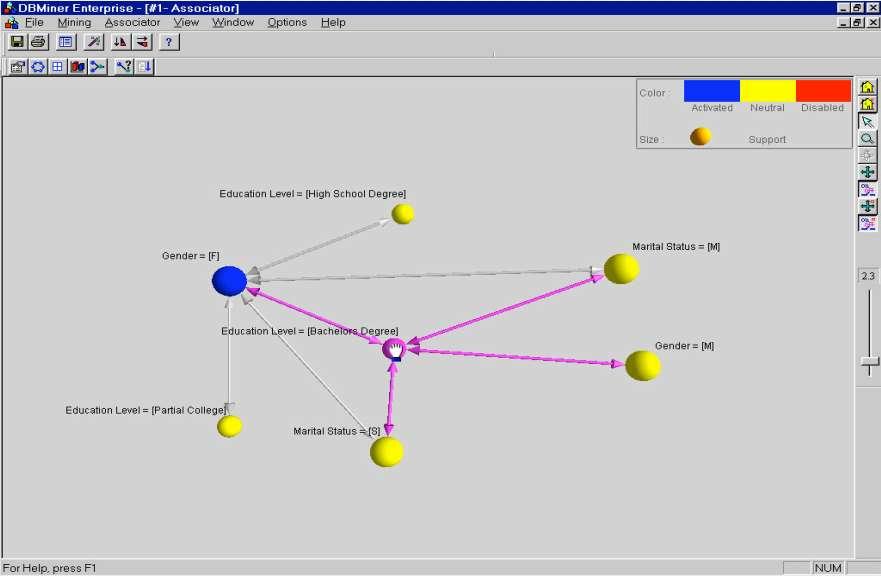Viewport: 881px width, 576px height.
Task: Click the red and blue bars chart icon
Action: point(77,67)
